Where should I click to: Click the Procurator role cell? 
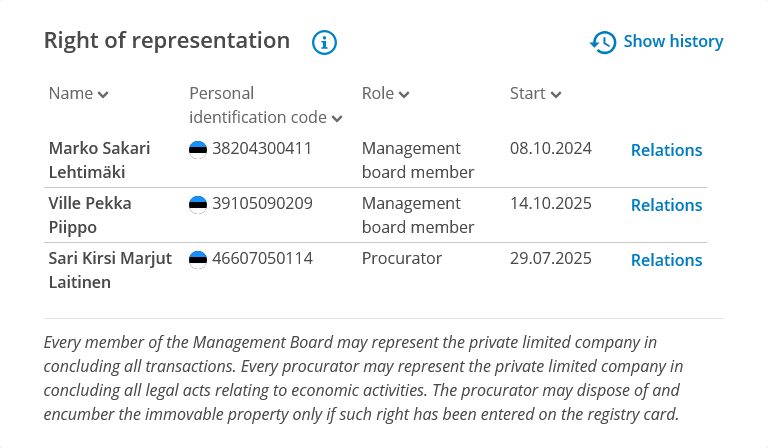pos(402,259)
